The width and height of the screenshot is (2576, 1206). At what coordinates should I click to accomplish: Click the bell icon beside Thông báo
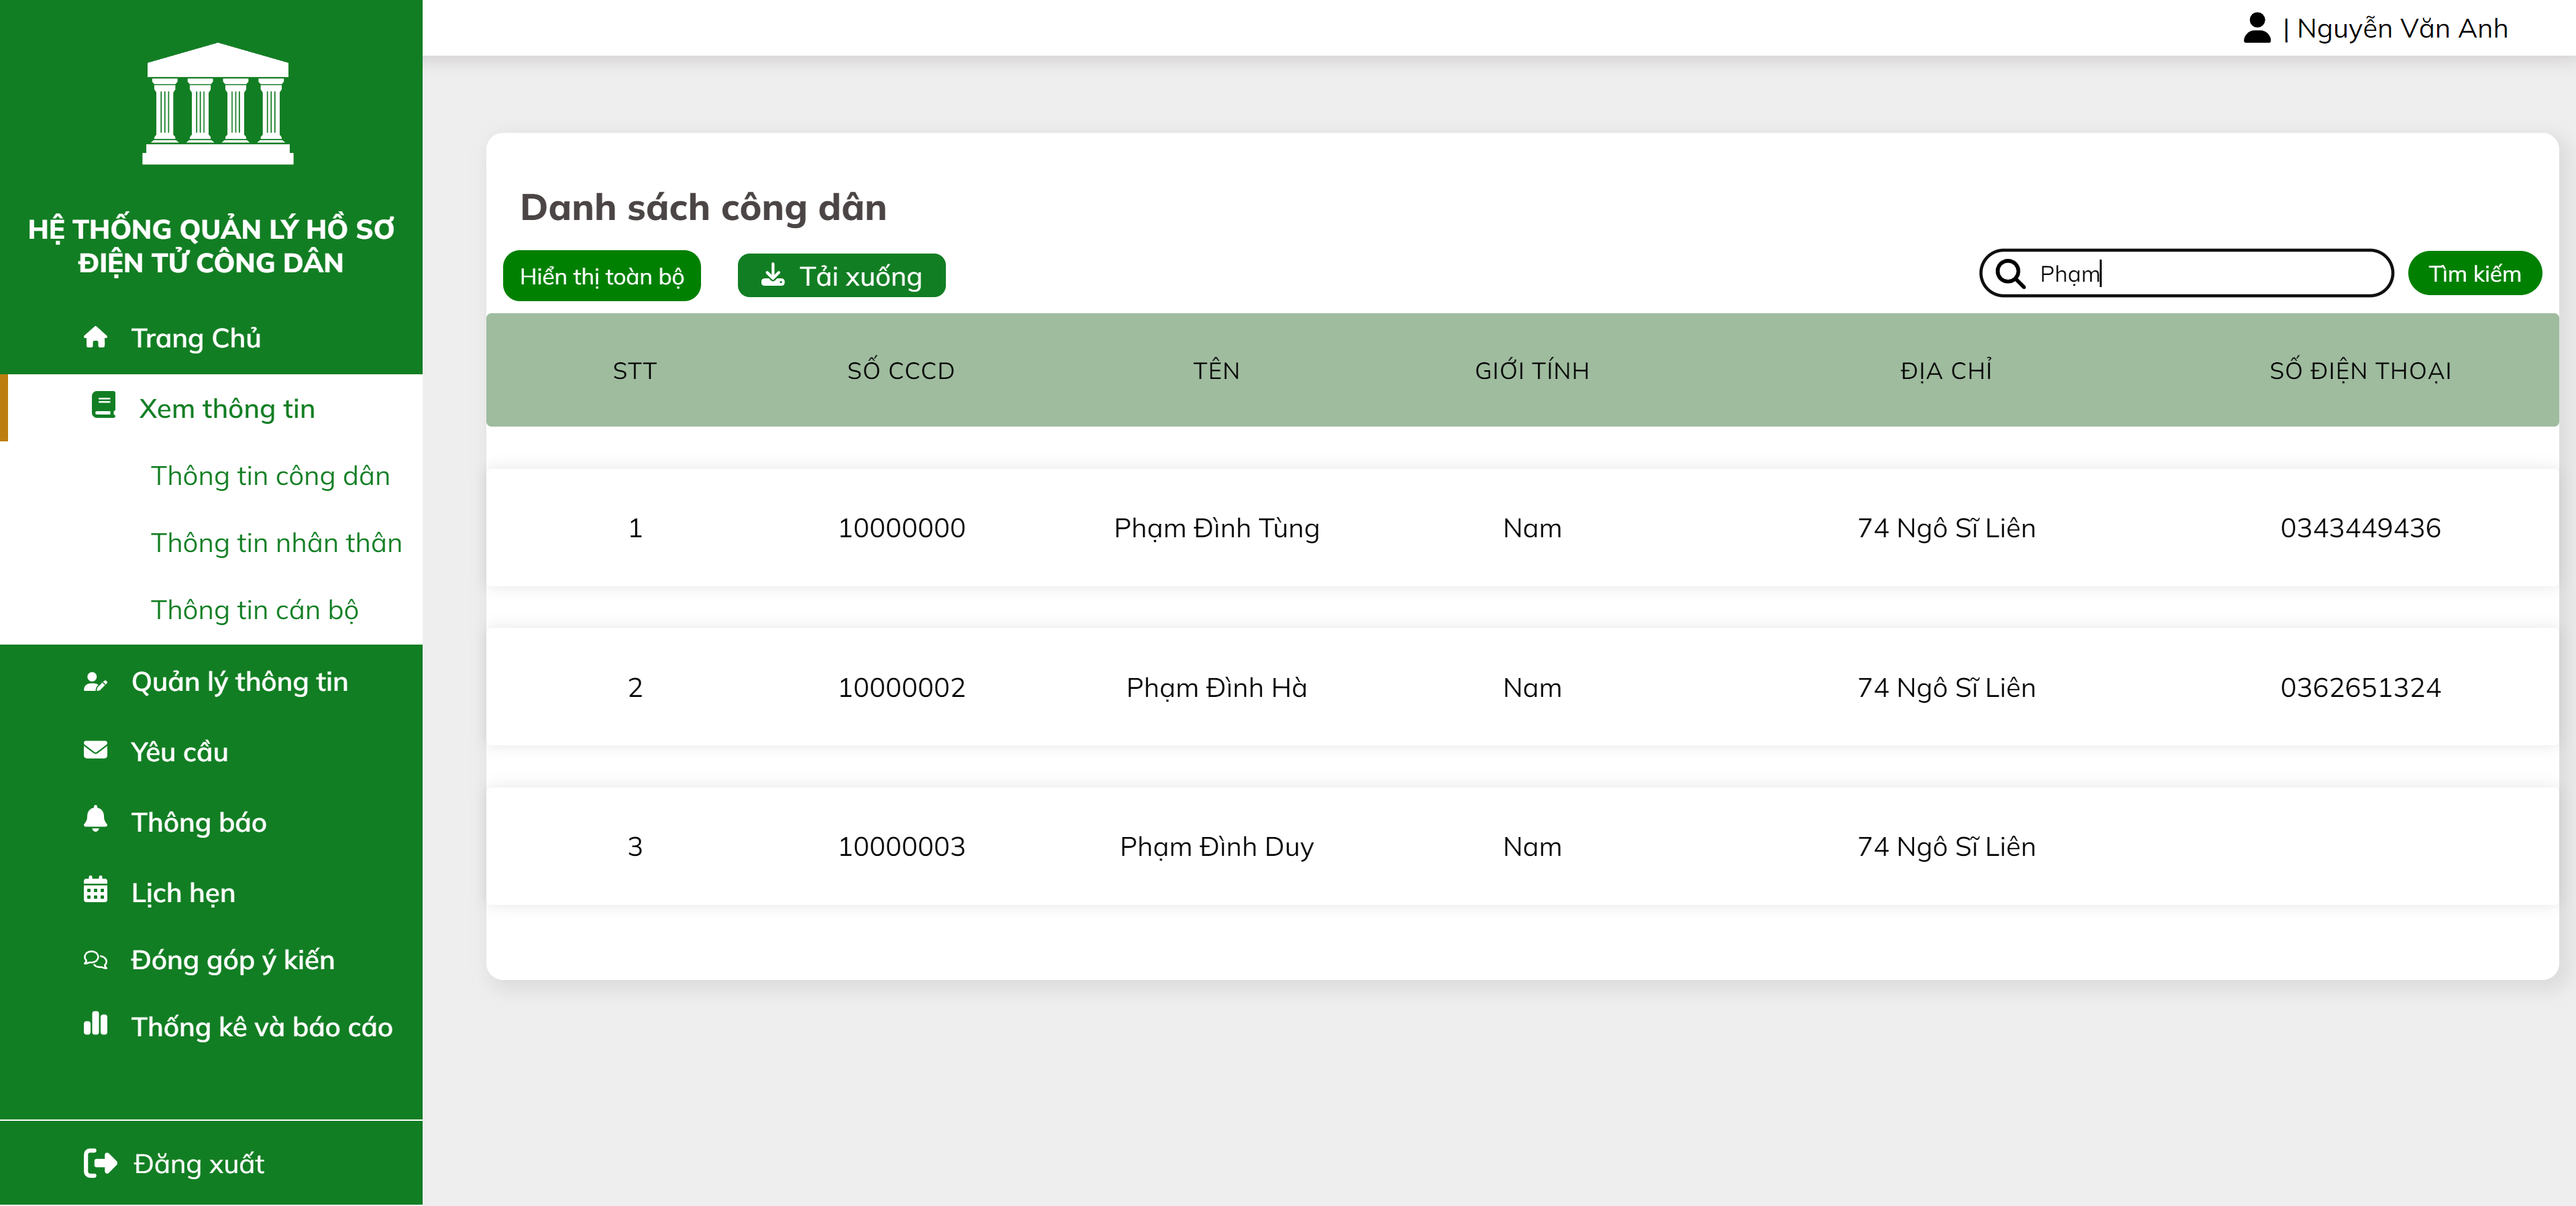[x=95, y=820]
